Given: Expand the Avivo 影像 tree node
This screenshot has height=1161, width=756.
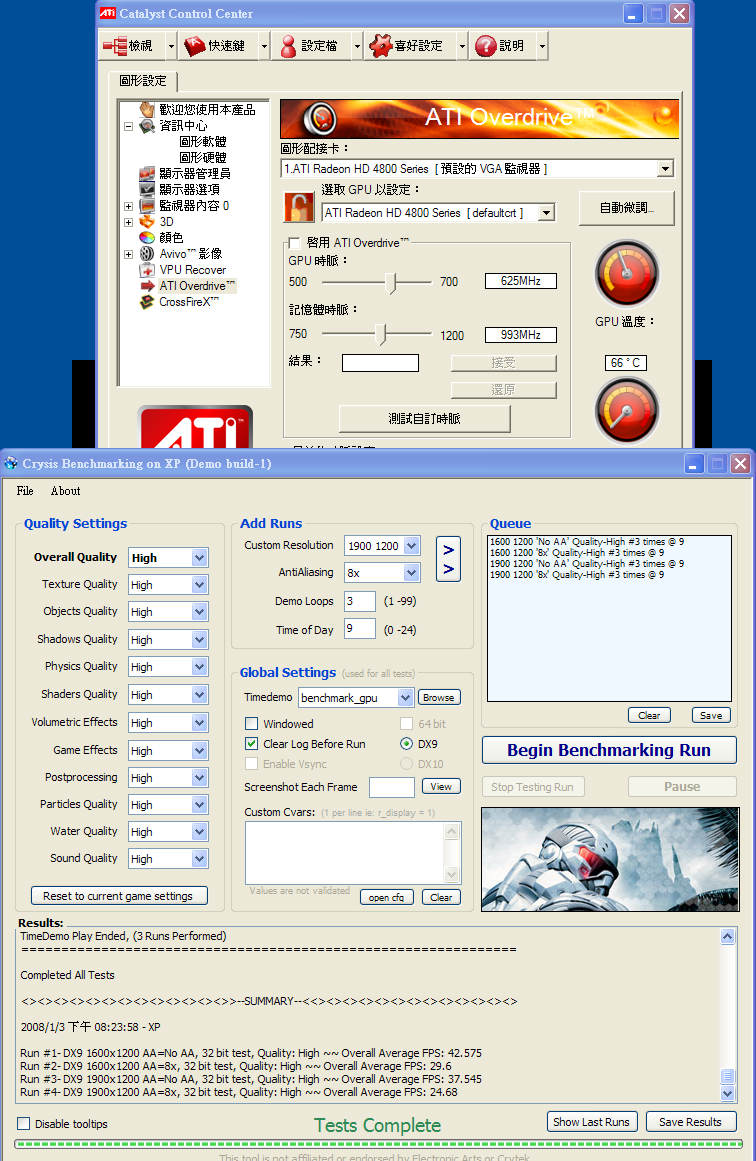Looking at the screenshot, I should click(128, 254).
